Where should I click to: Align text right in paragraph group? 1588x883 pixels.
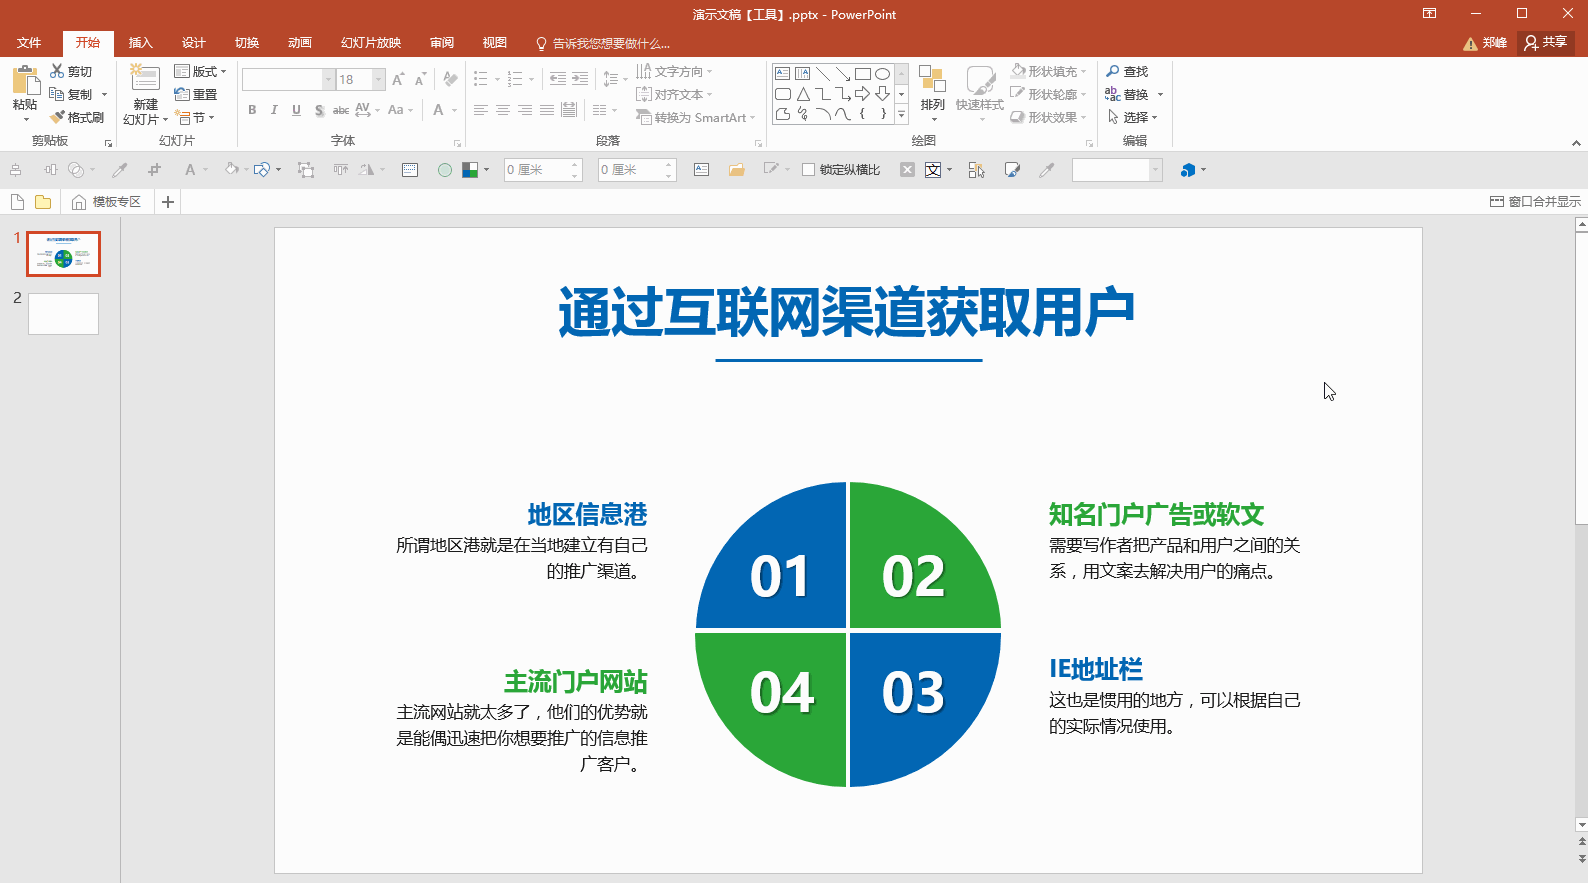525,110
